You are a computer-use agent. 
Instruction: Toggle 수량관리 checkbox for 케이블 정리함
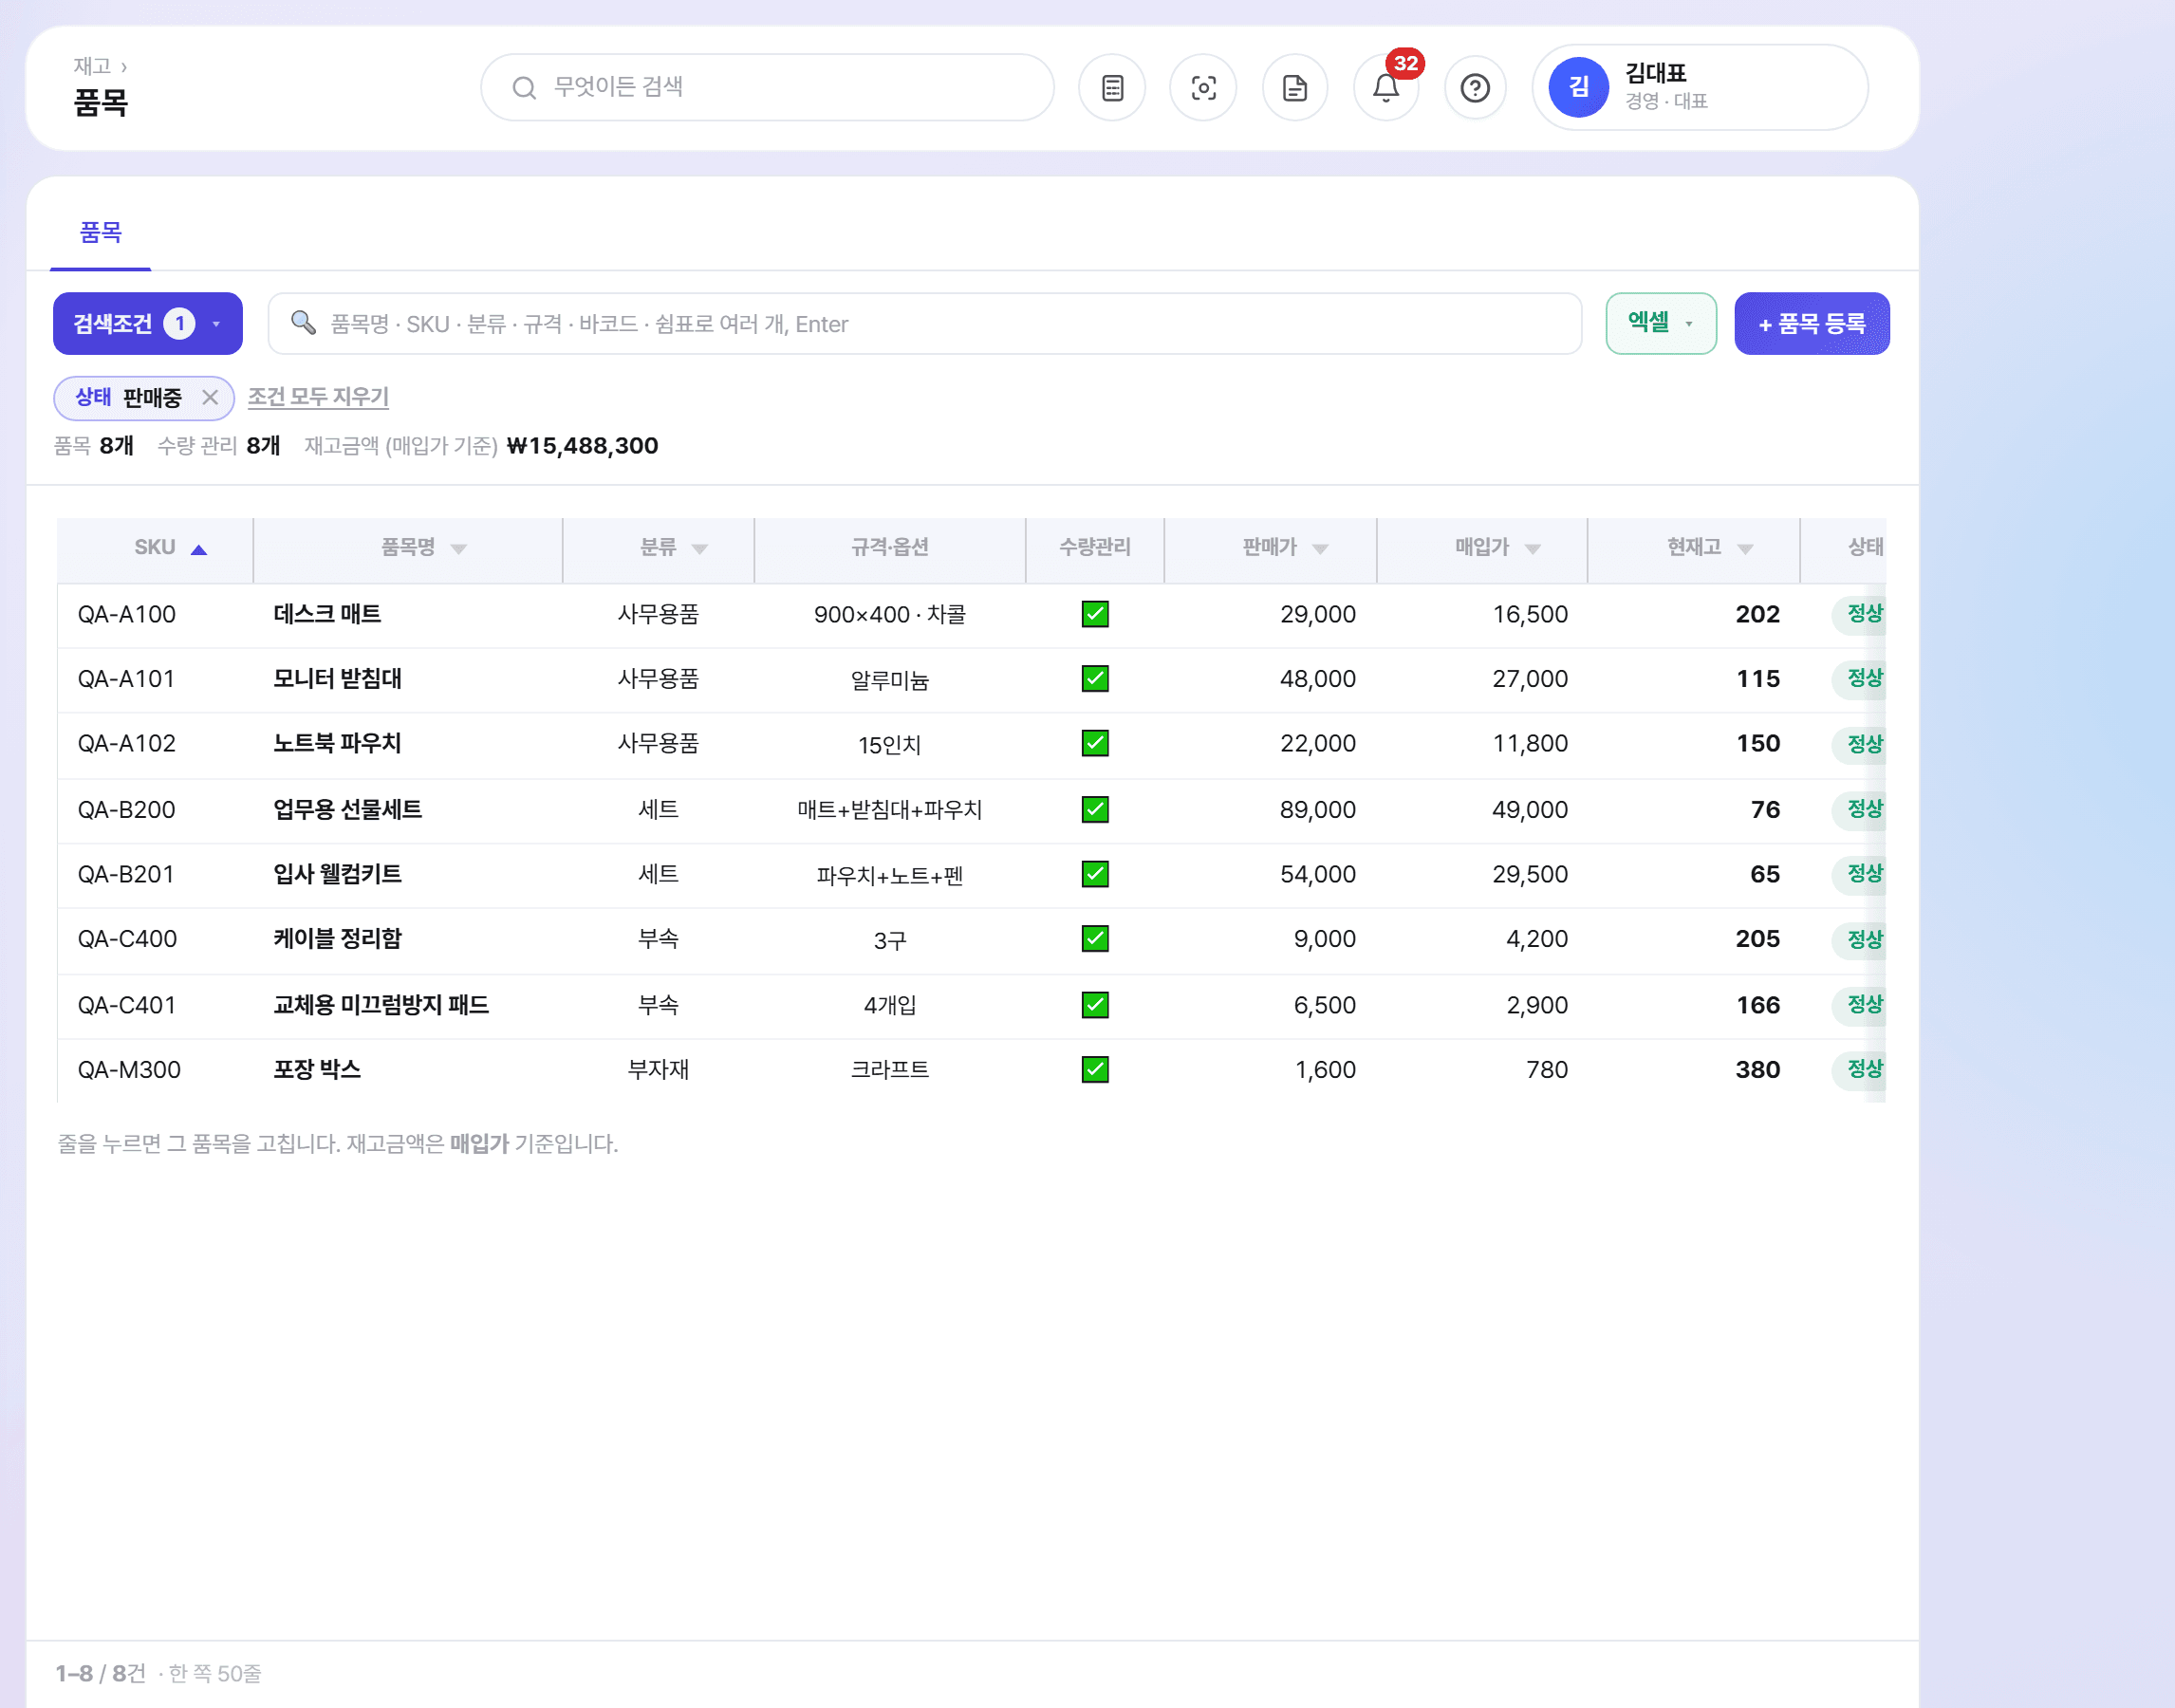point(1095,938)
